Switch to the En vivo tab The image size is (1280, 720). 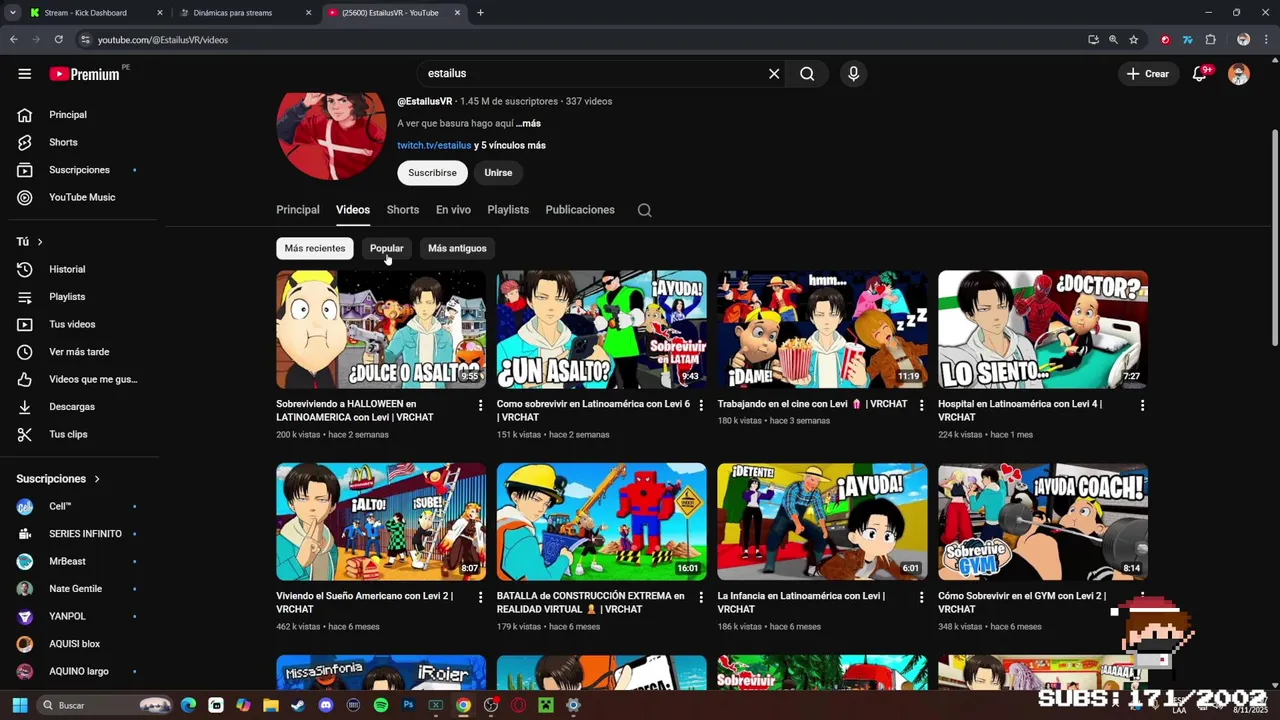(453, 210)
